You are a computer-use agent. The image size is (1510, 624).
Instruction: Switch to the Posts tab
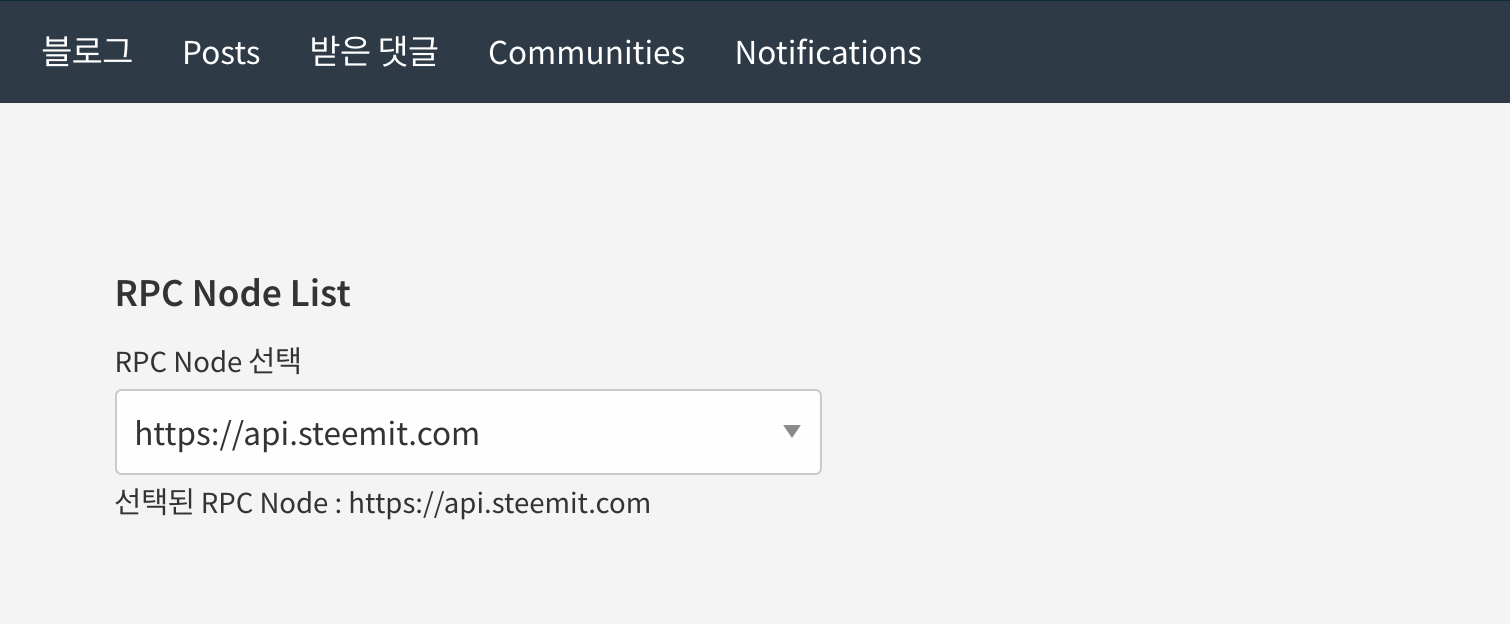(221, 52)
